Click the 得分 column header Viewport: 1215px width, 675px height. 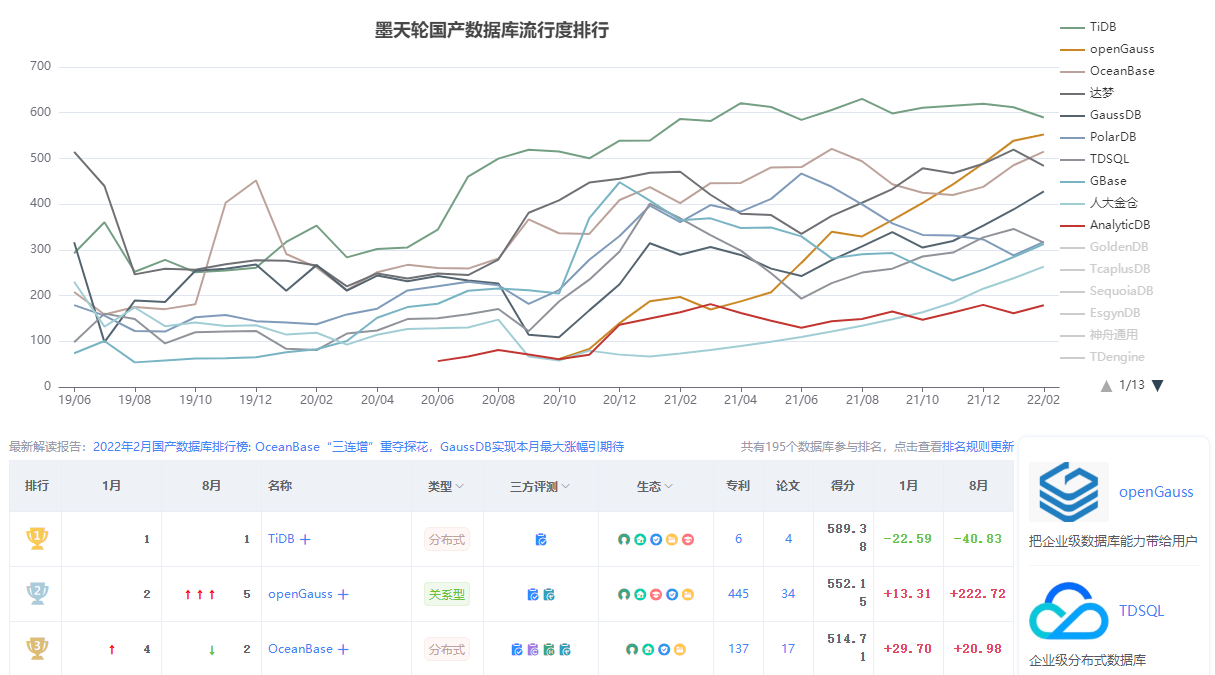pyautogui.click(x=843, y=486)
